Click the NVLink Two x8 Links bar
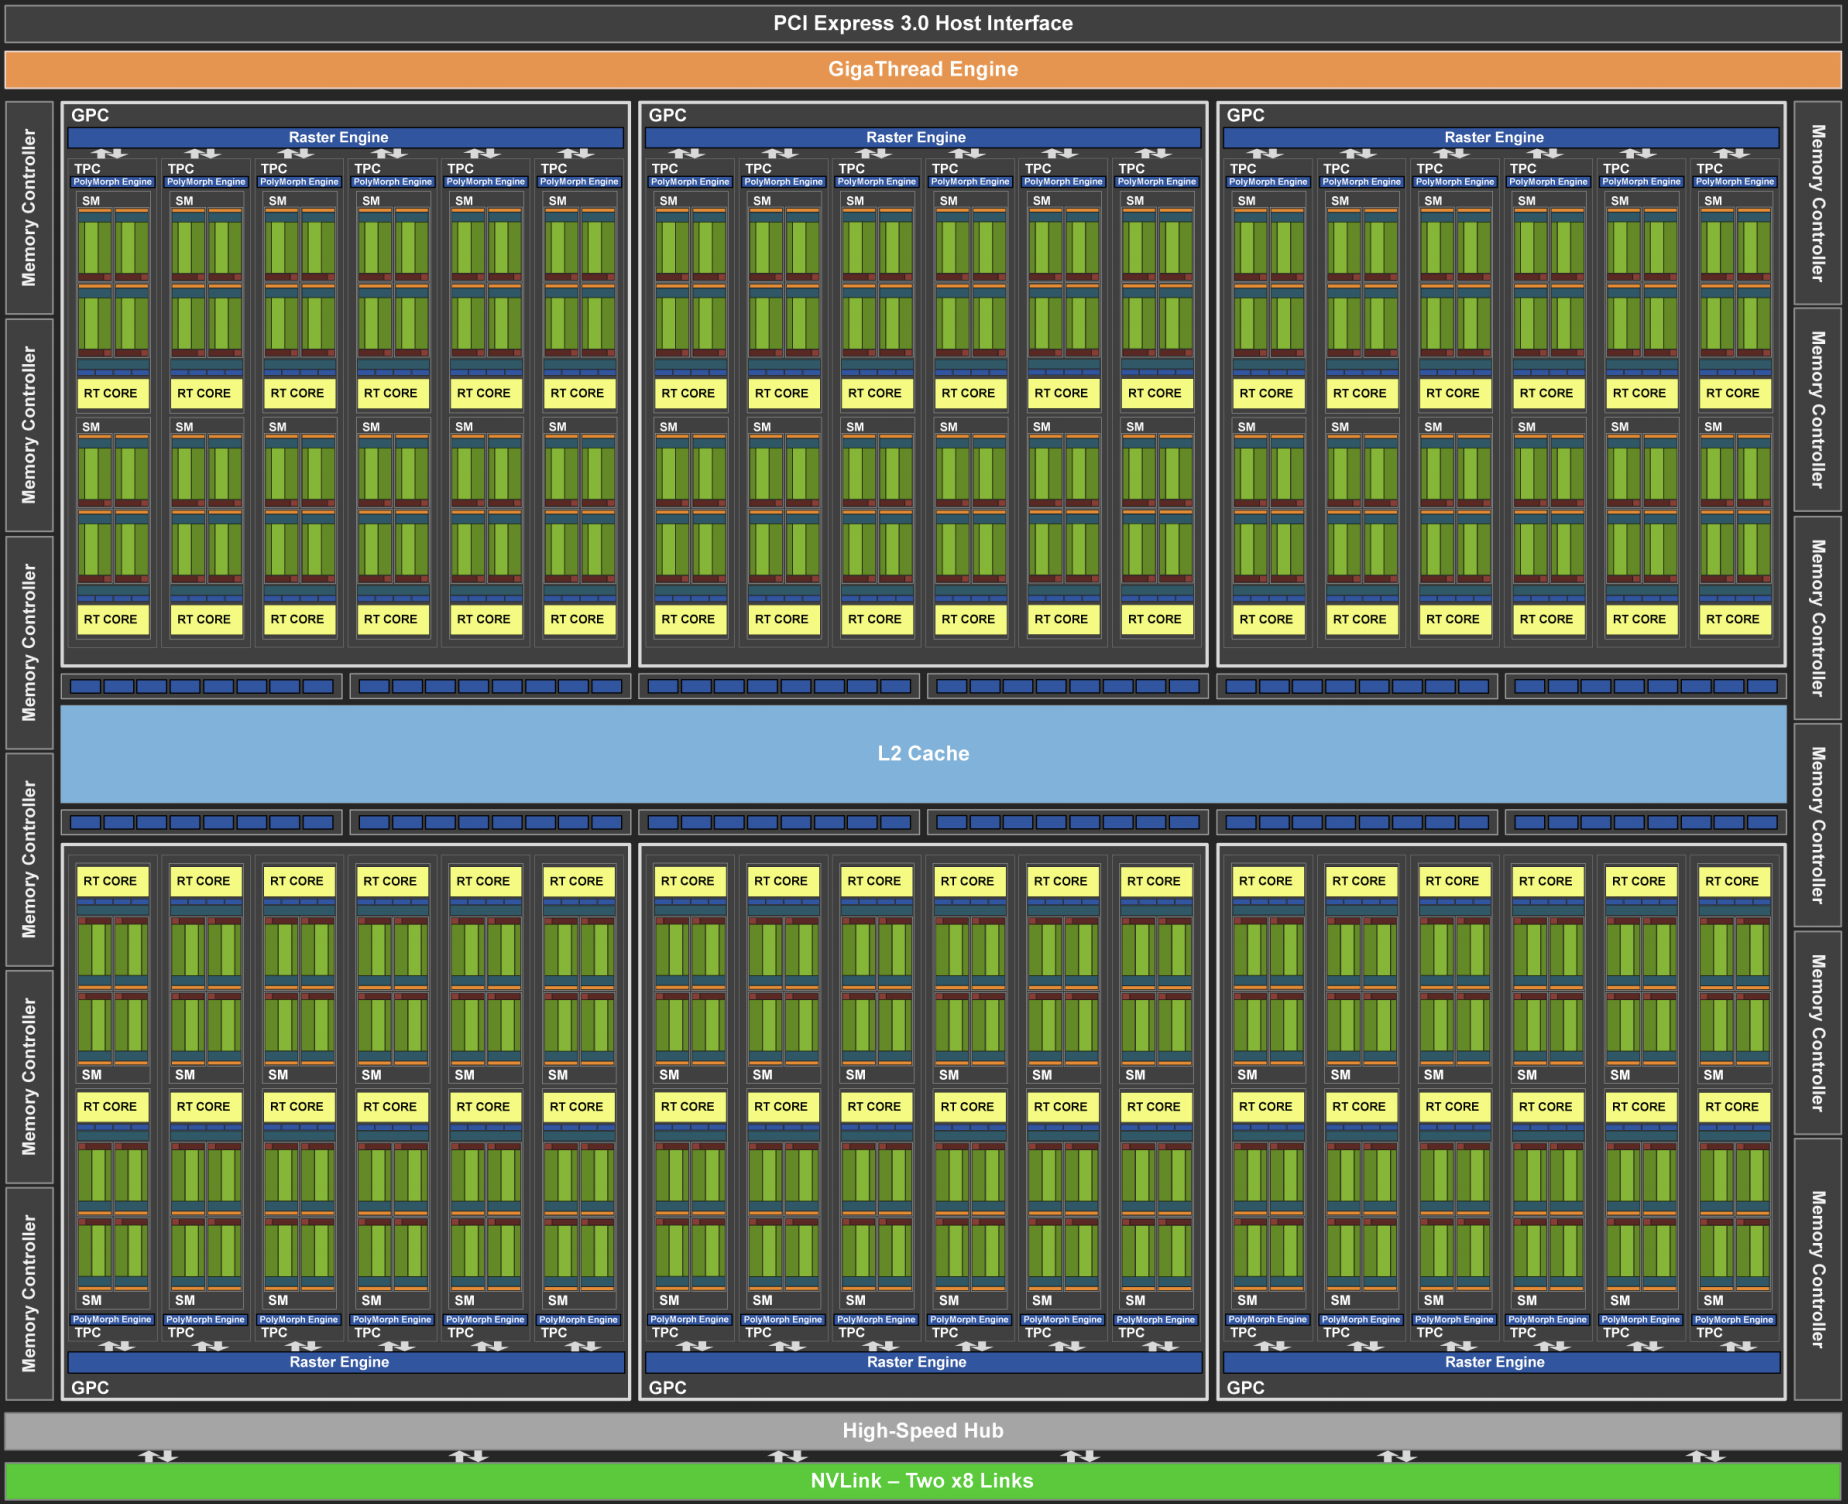Image resolution: width=1848 pixels, height=1504 pixels. point(924,1480)
